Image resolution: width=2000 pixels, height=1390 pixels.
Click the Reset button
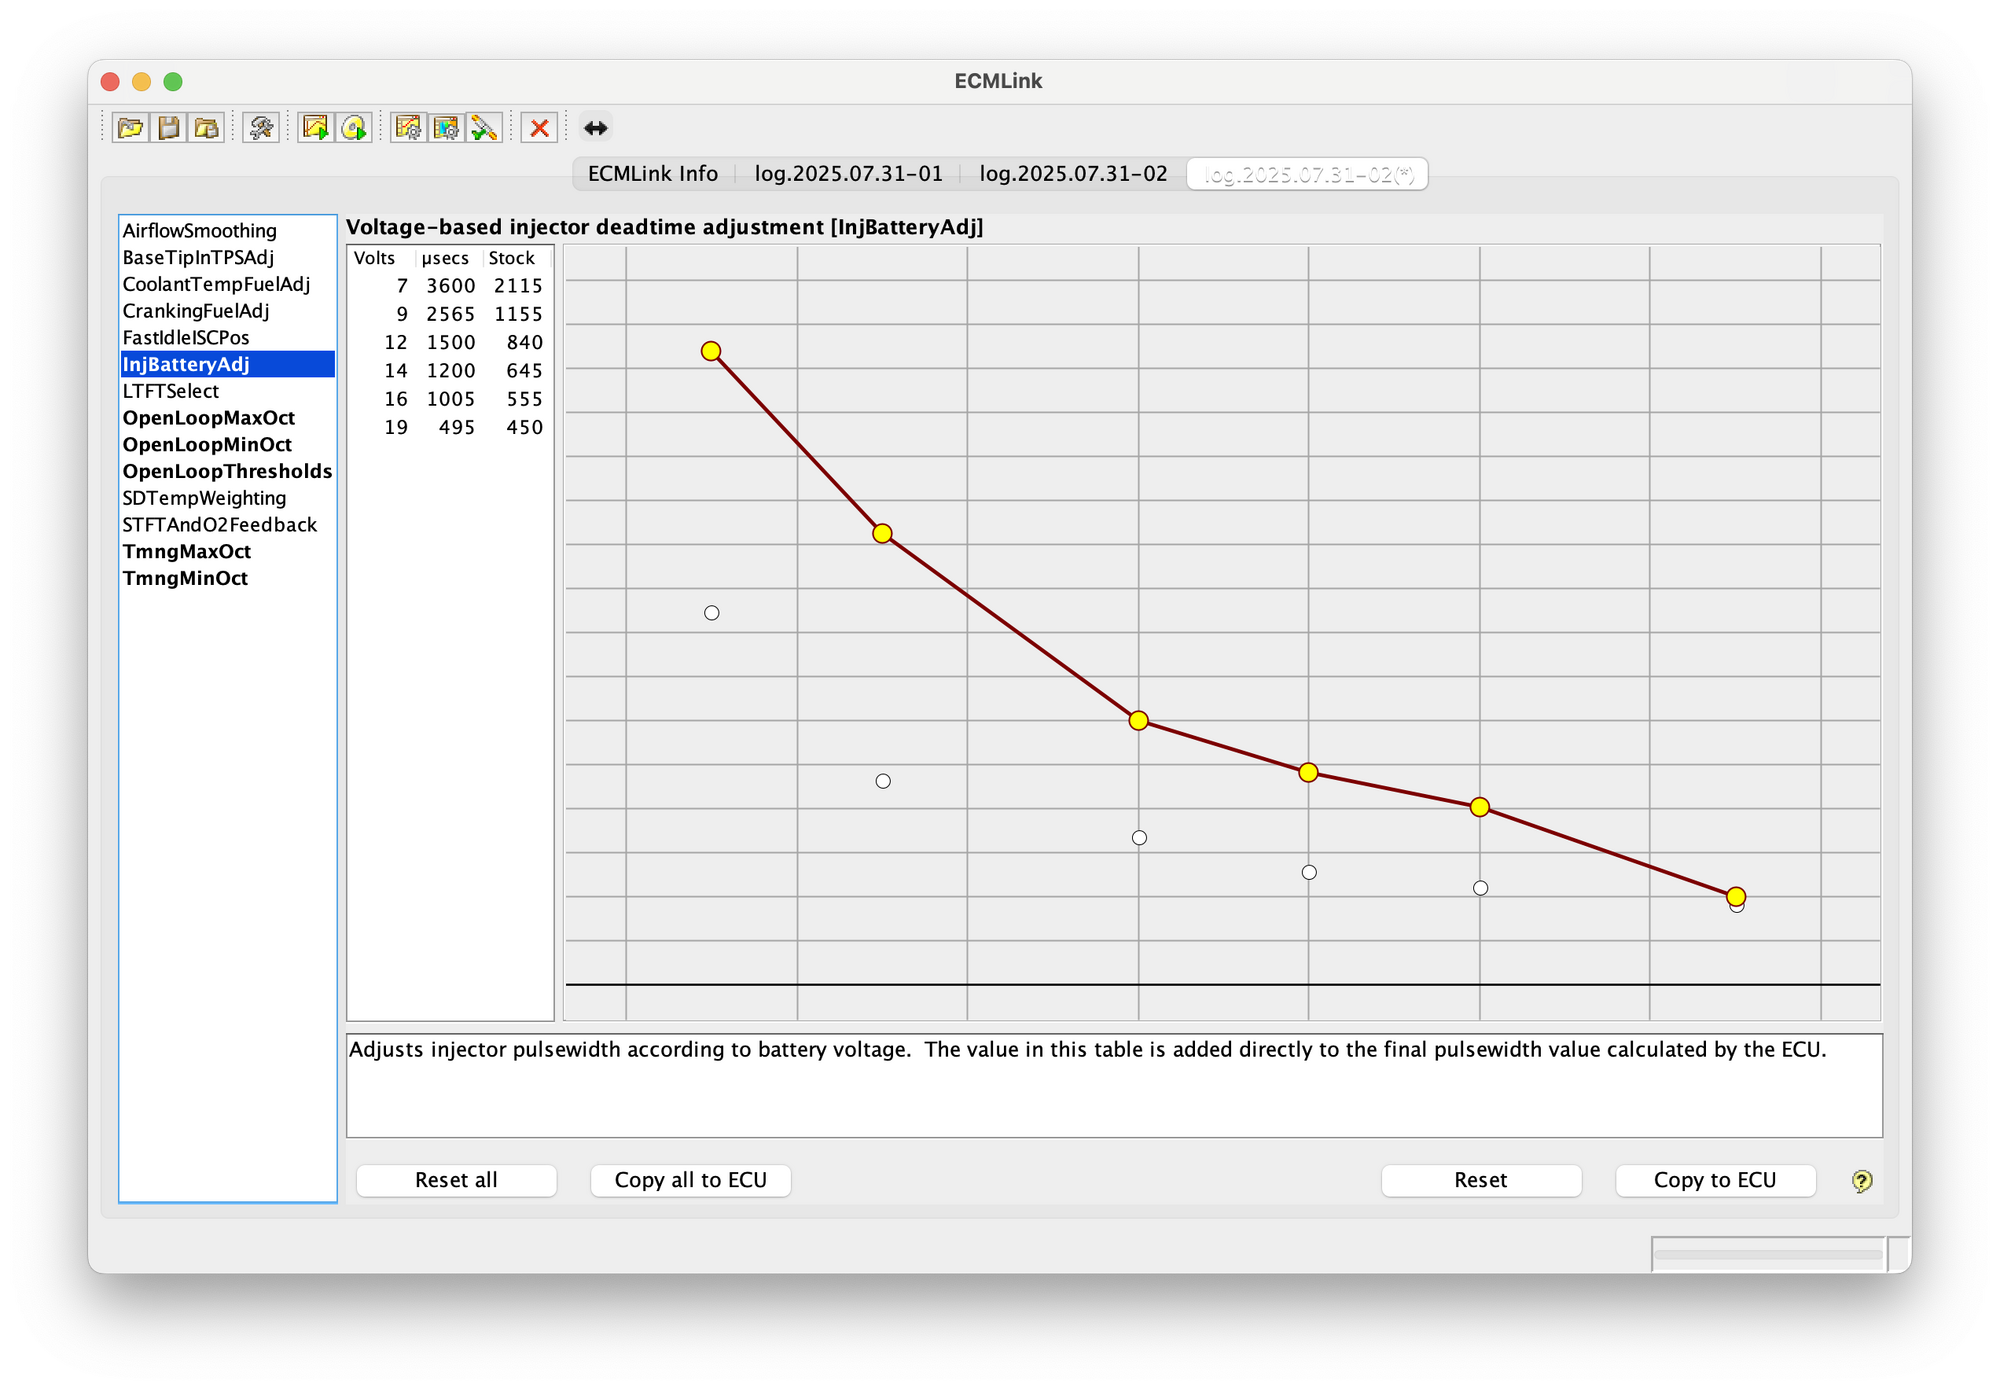coord(1481,1180)
